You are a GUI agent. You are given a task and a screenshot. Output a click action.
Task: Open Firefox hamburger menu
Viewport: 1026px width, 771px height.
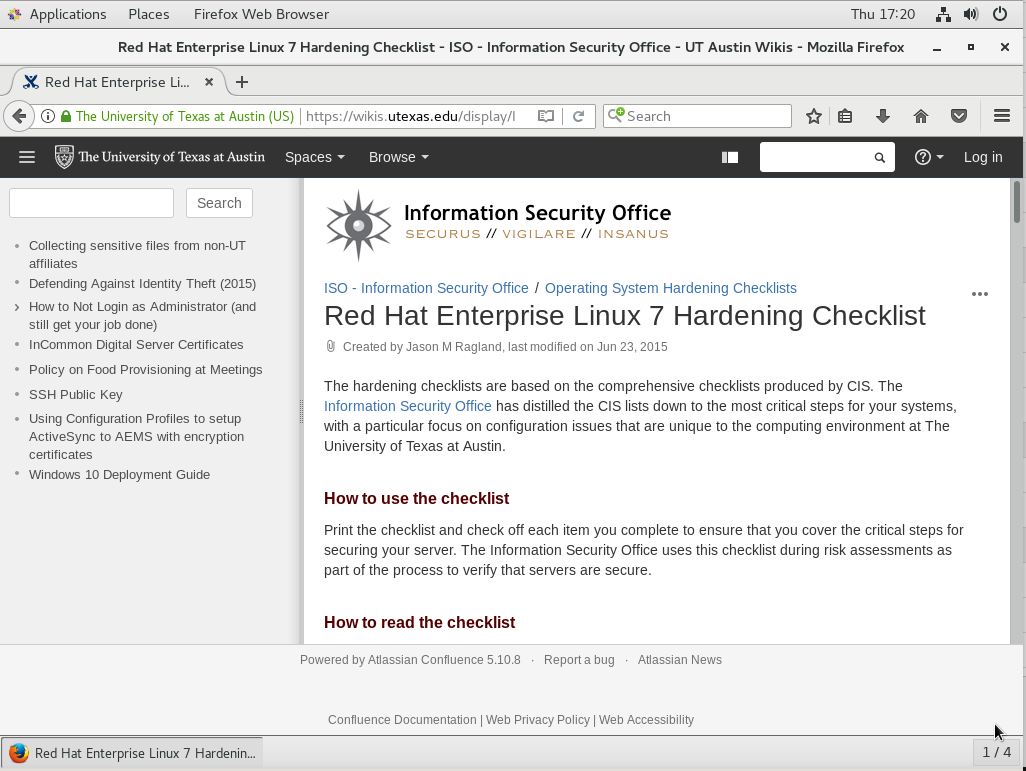point(1002,117)
